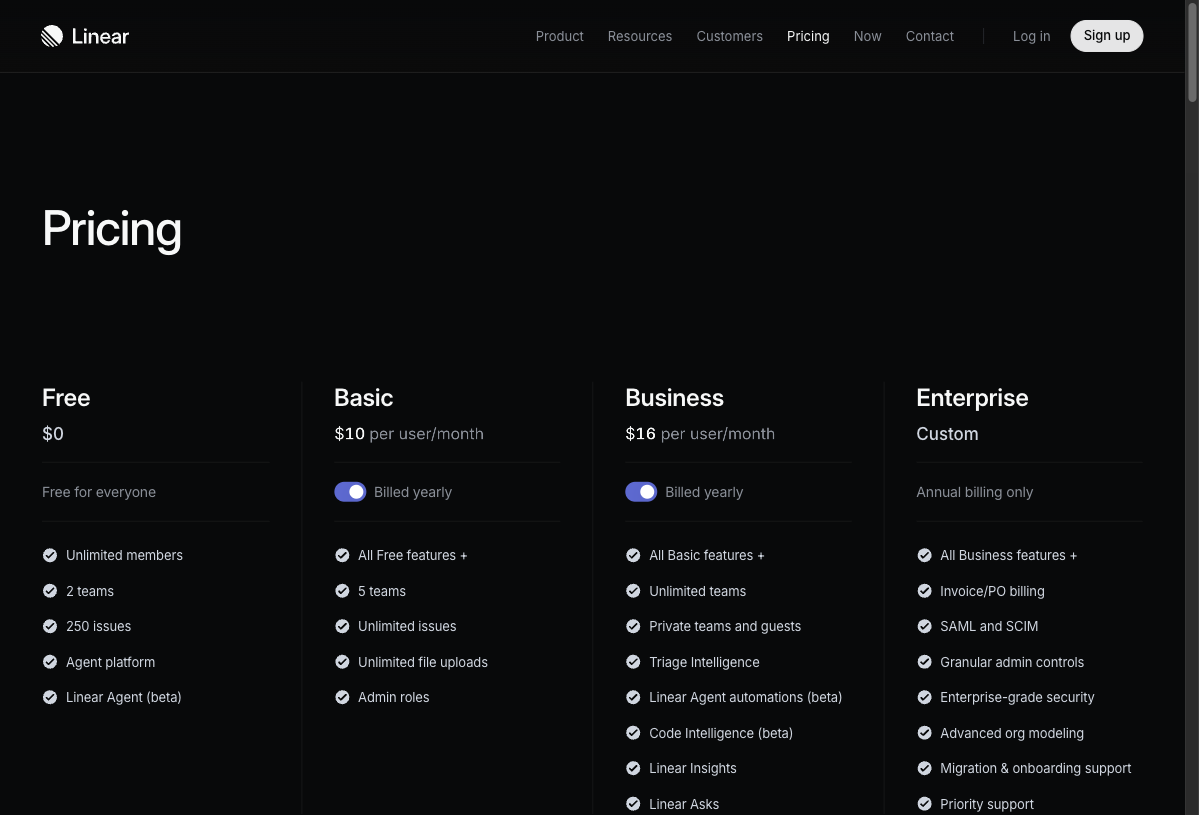
Task: Click checkmark icon beside Invoice/PO billing
Action: point(924,591)
